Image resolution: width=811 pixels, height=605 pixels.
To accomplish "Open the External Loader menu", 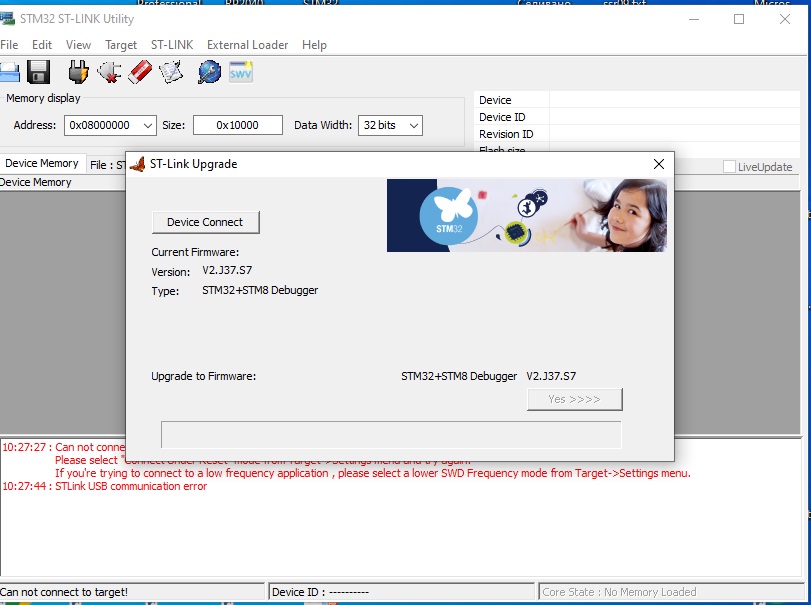I will point(247,45).
